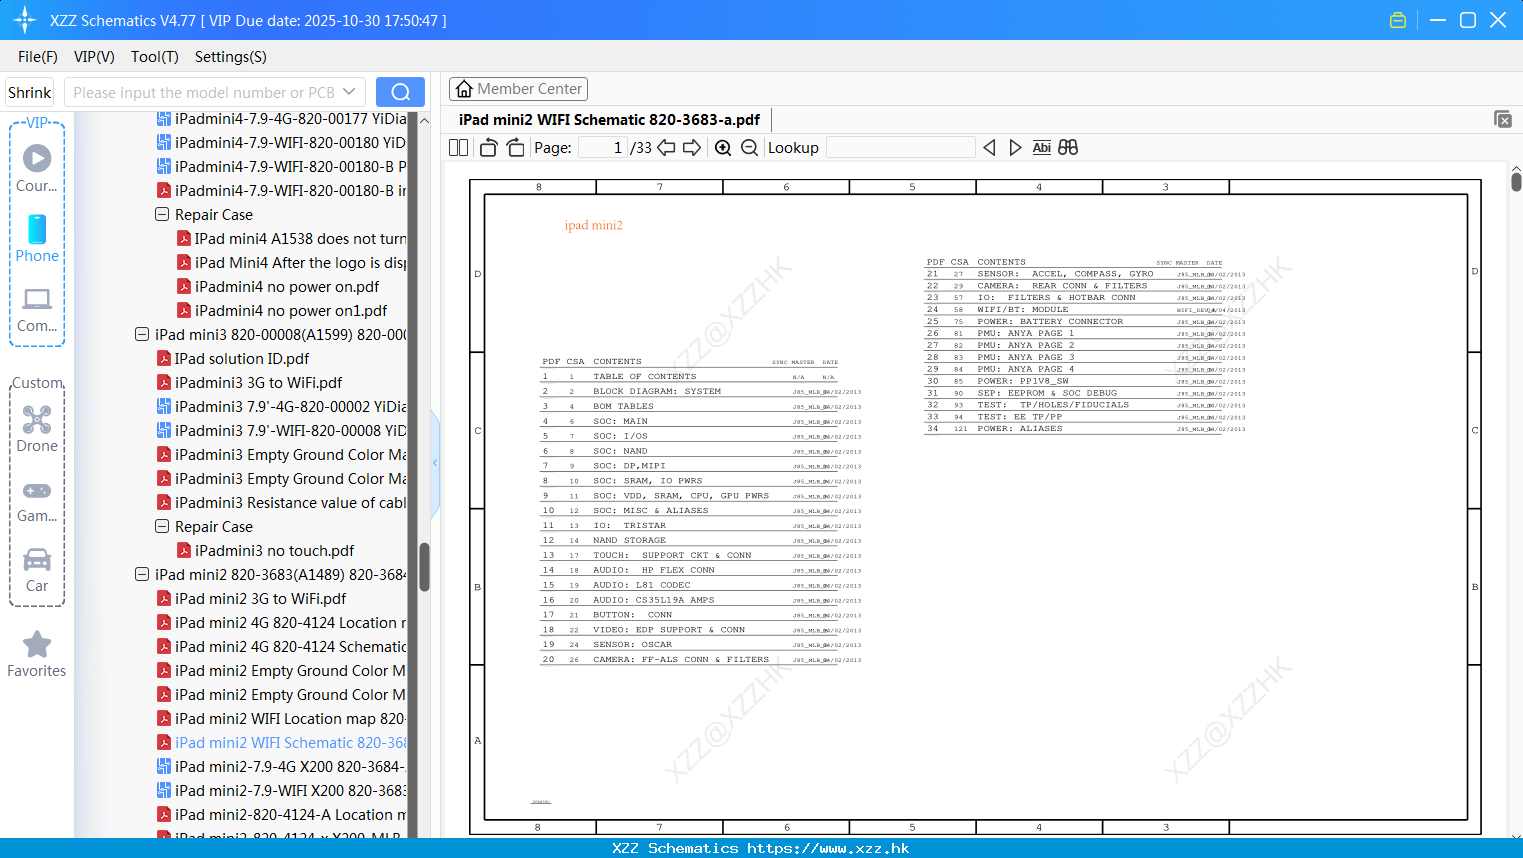The height and width of the screenshot is (858, 1523).
Task: Click the detach window icon right of tab
Action: (1503, 119)
